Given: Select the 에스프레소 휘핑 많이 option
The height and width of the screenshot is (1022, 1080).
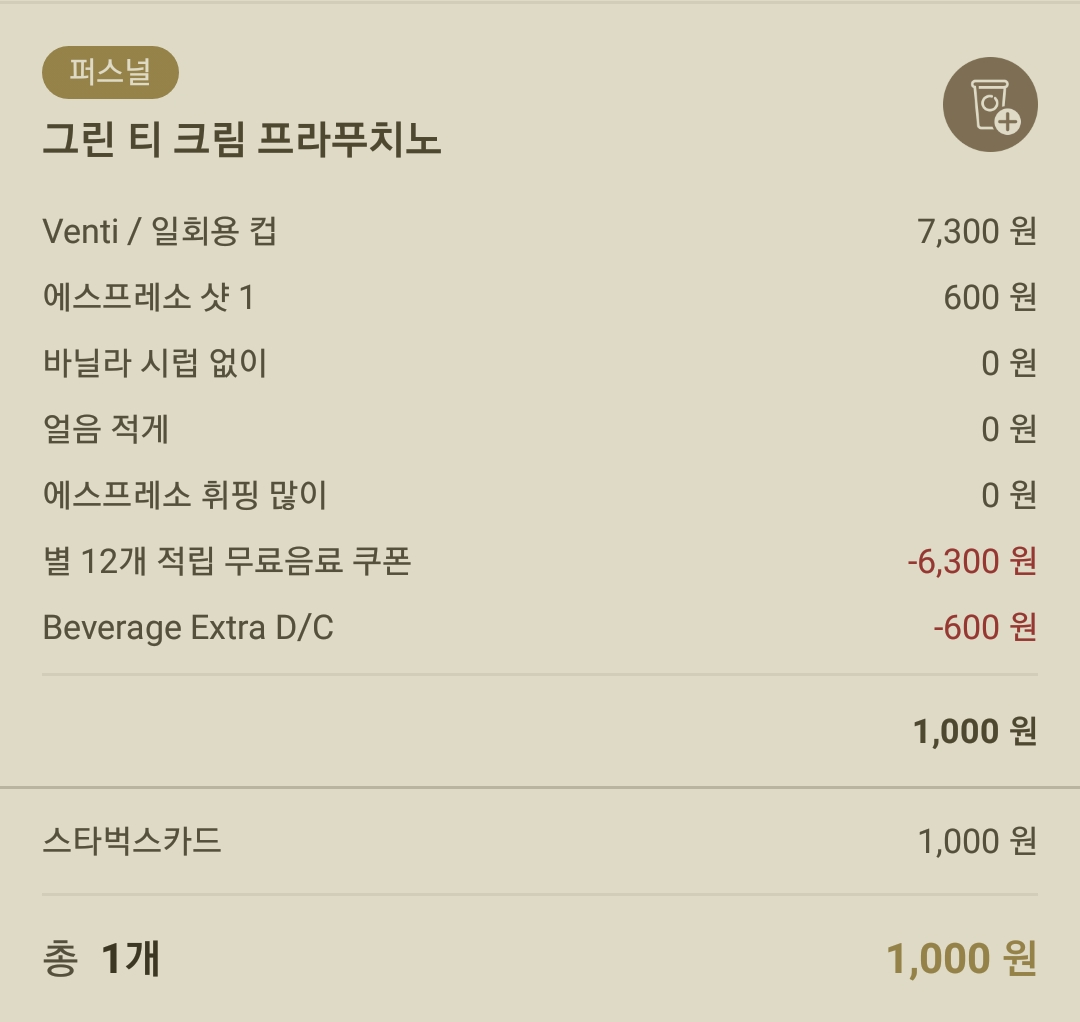Looking at the screenshot, I should 185,496.
